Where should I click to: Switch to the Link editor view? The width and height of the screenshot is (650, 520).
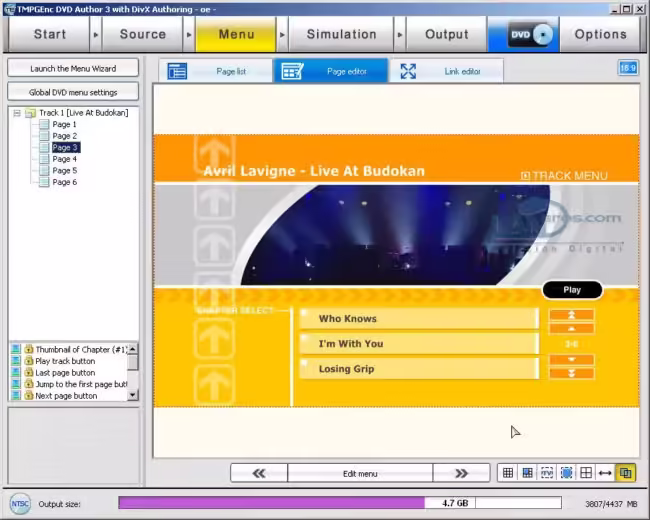[x=446, y=71]
